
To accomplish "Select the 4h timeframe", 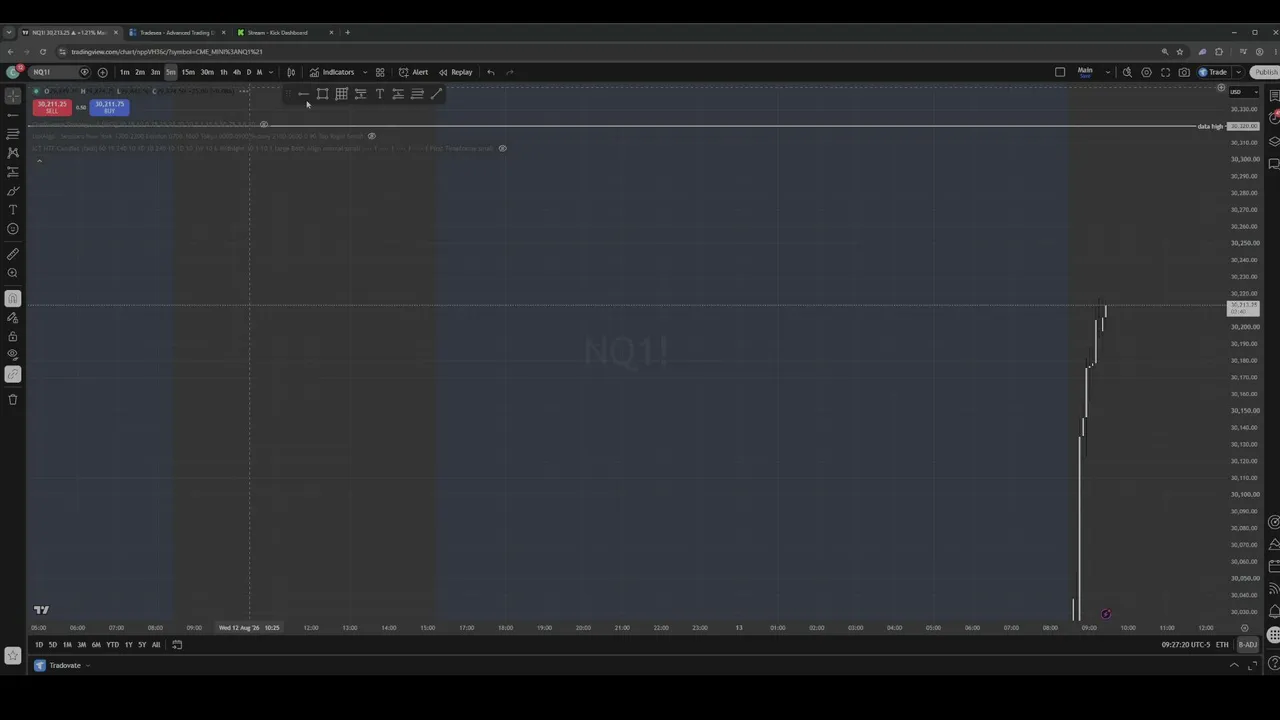I will pos(236,72).
